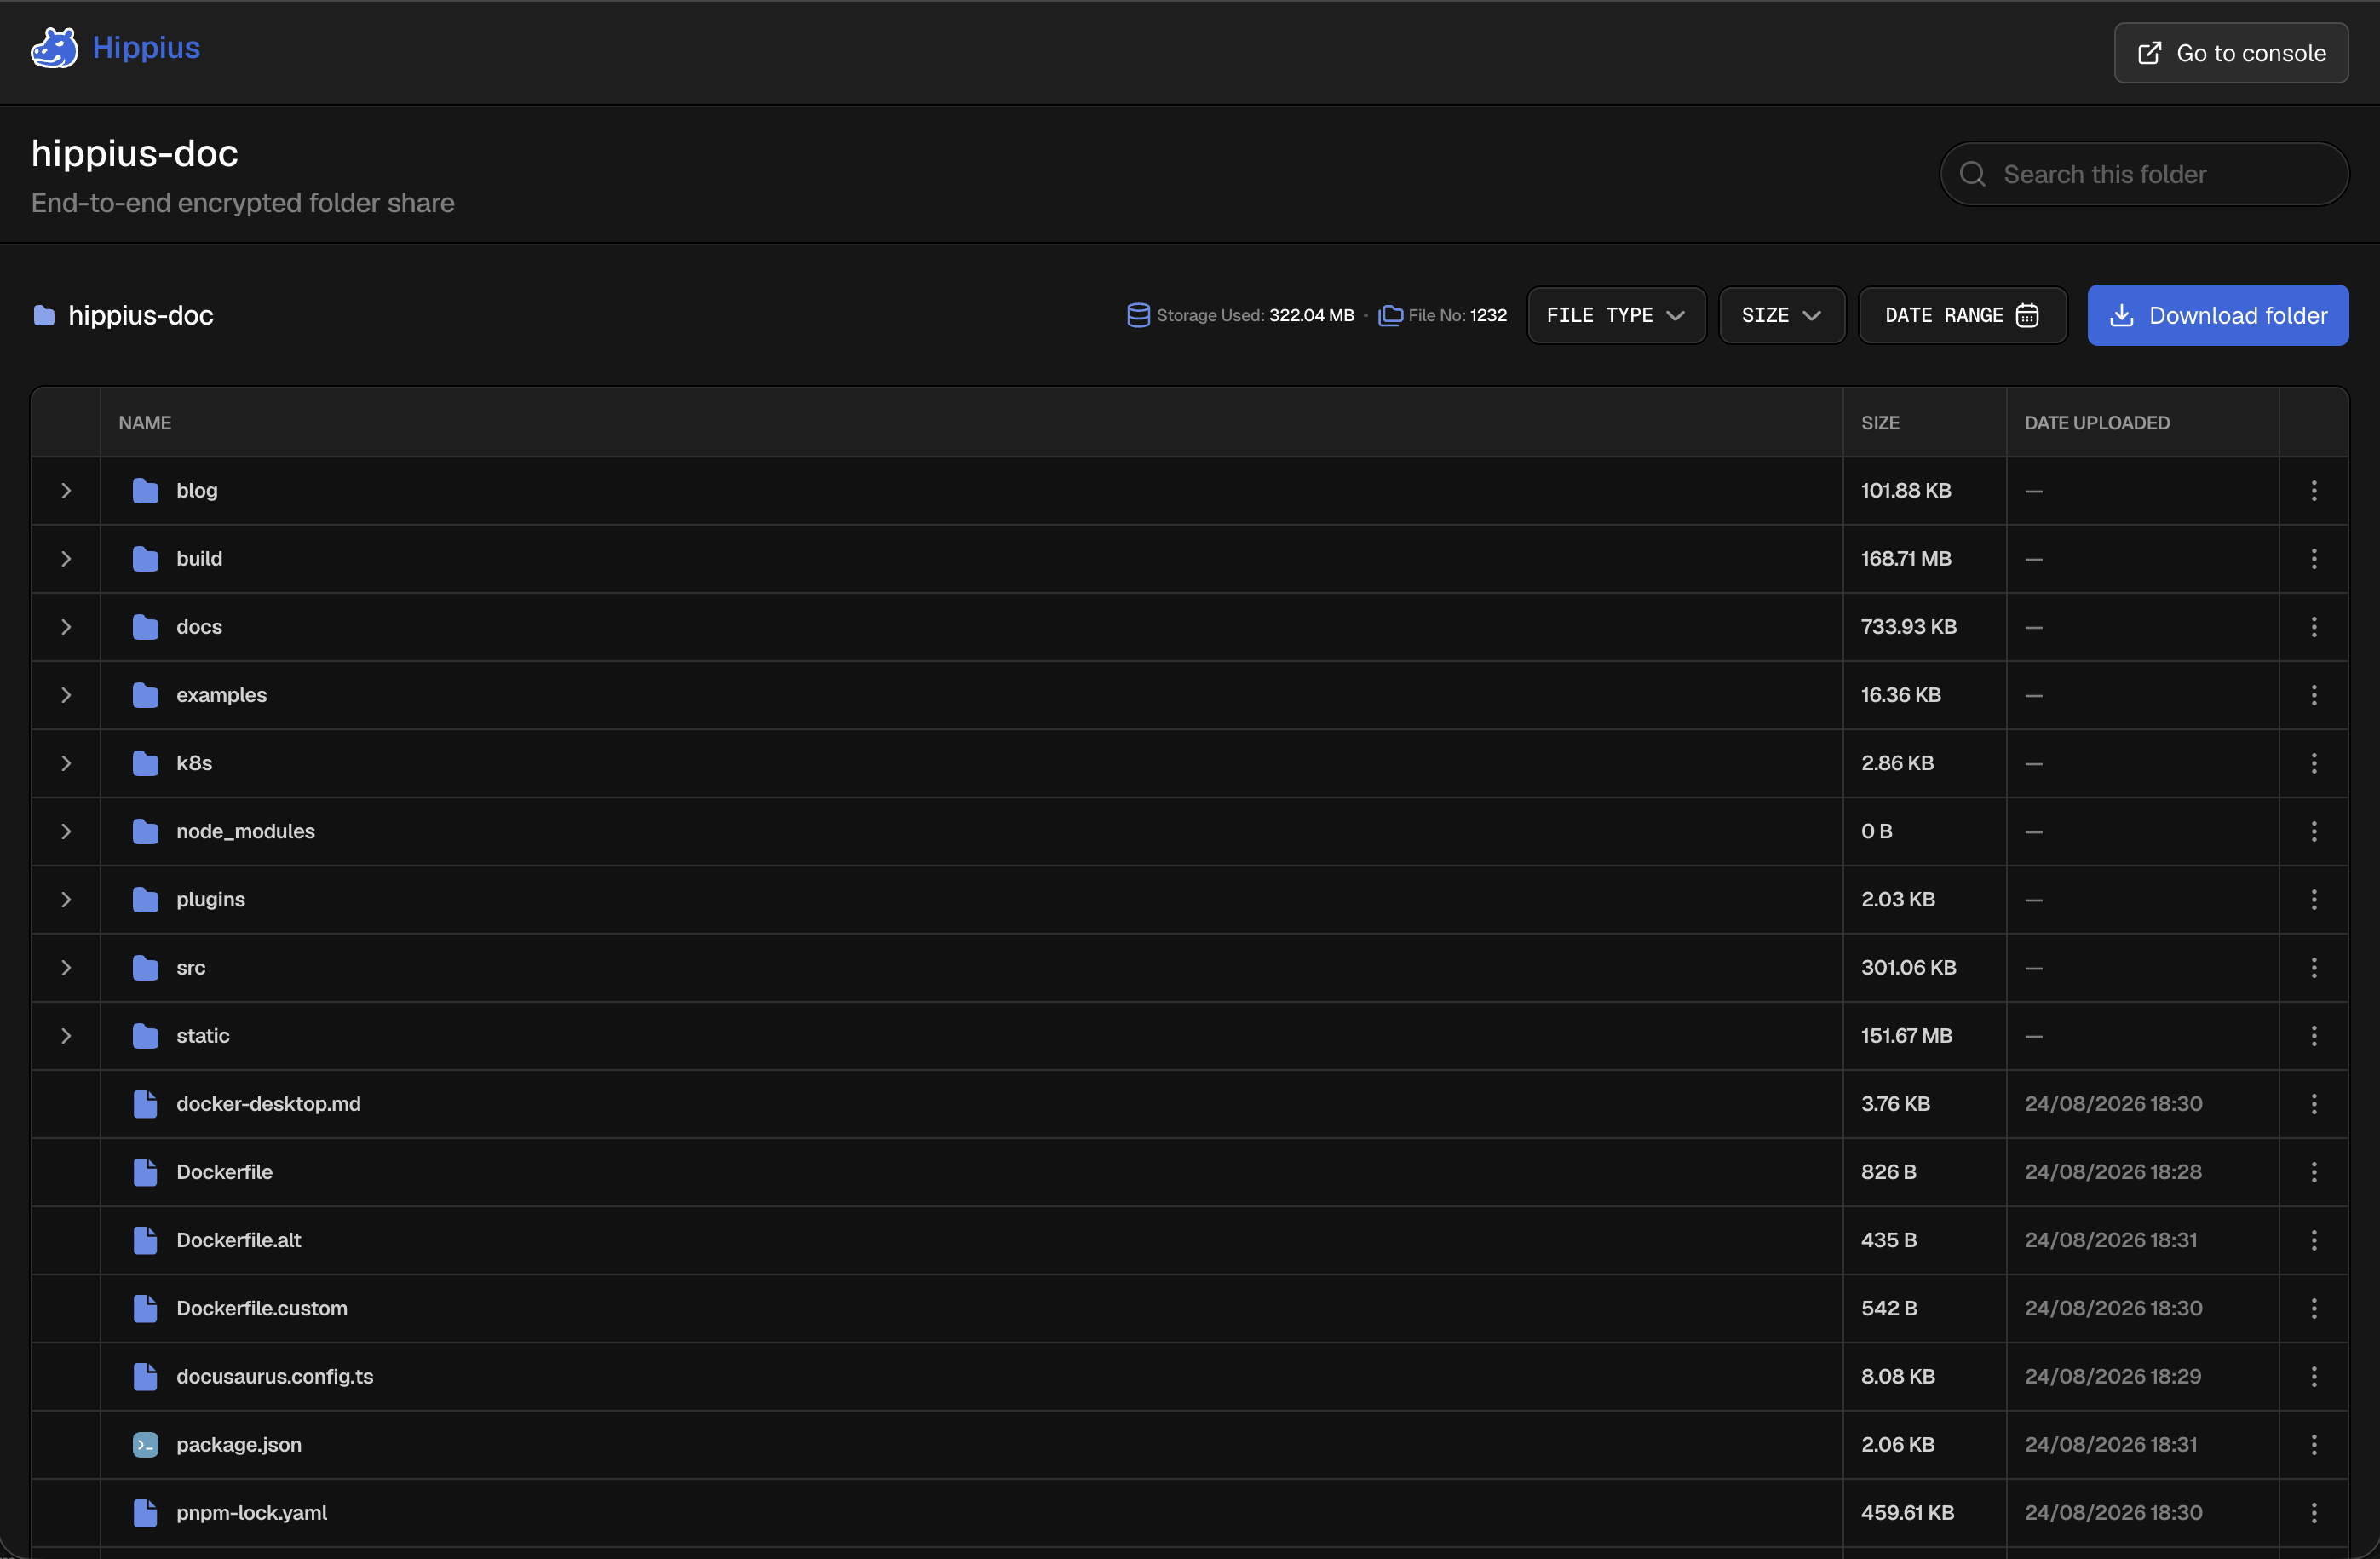Open the SIZE filter dropdown
The width and height of the screenshot is (2380, 1559).
tap(1781, 315)
